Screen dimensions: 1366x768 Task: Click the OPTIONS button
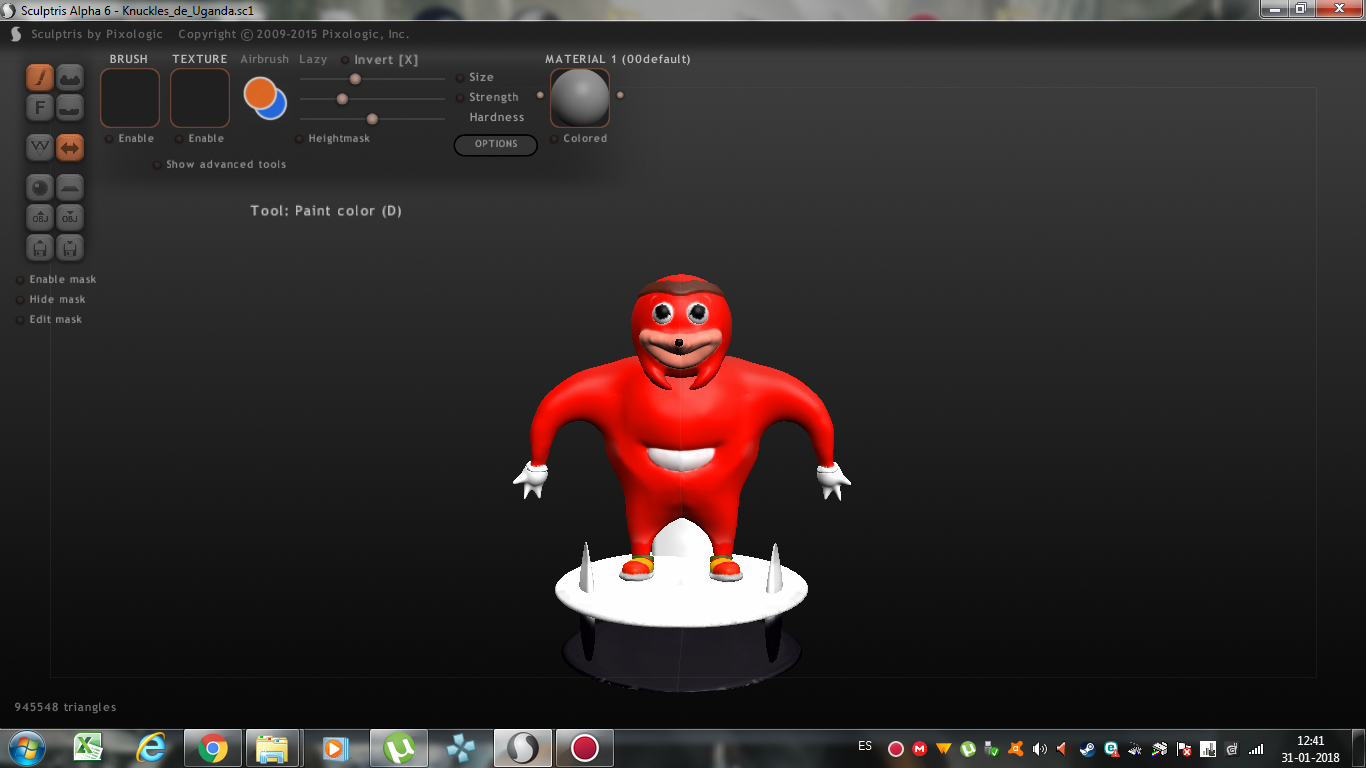tap(496, 144)
